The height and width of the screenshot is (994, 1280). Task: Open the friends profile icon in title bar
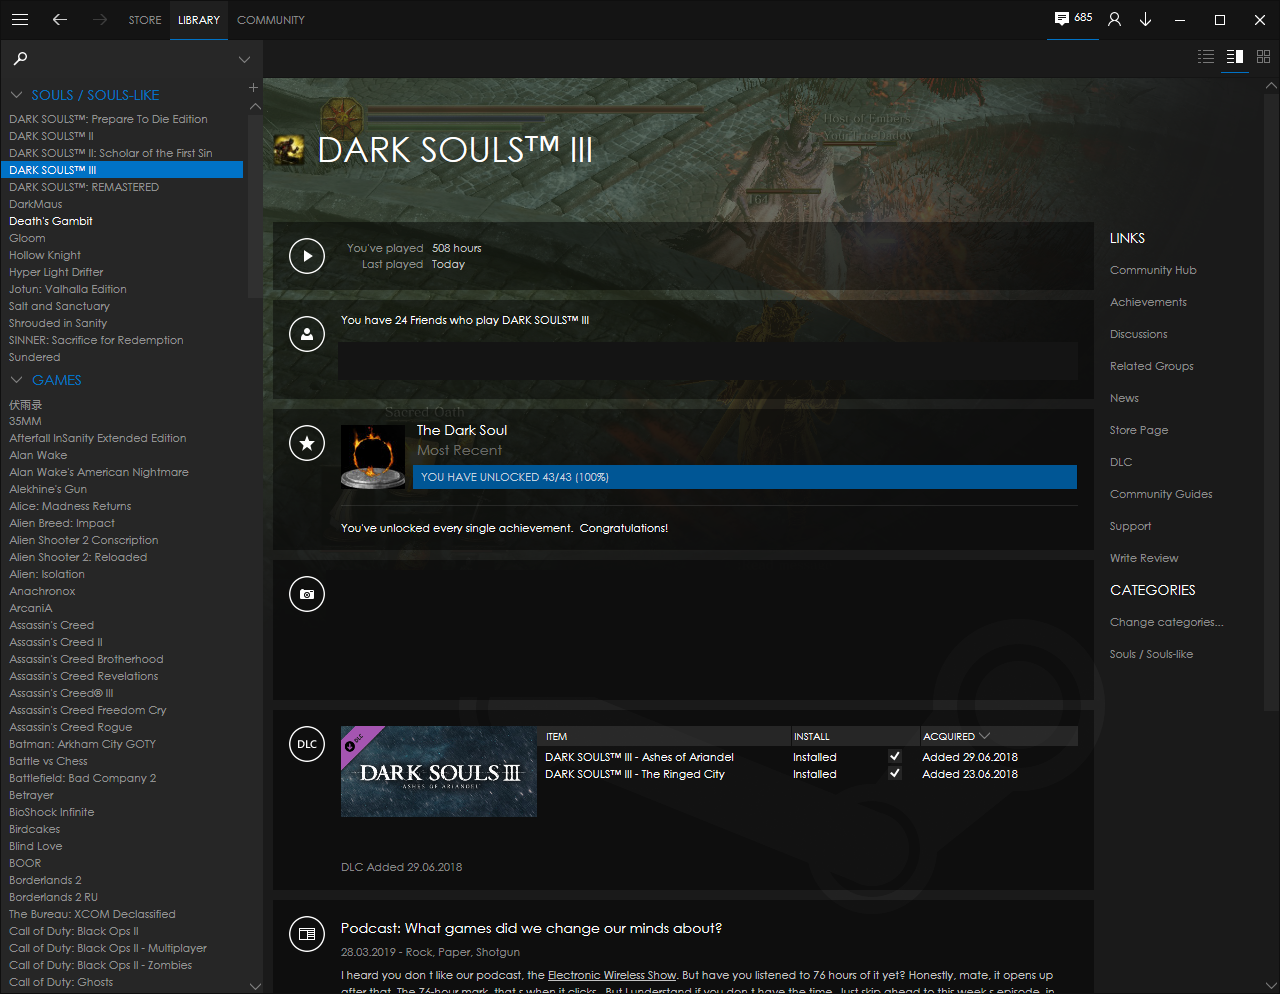tap(1114, 20)
